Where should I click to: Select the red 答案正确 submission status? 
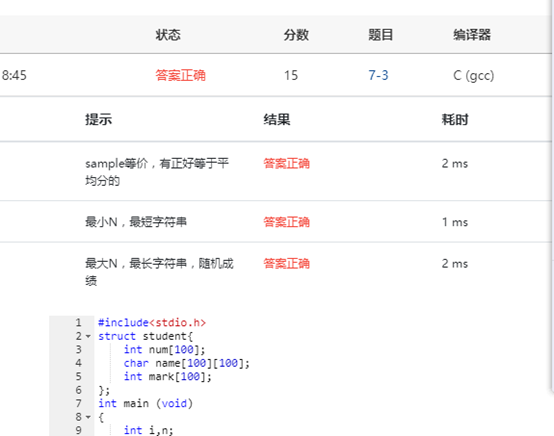pos(180,75)
